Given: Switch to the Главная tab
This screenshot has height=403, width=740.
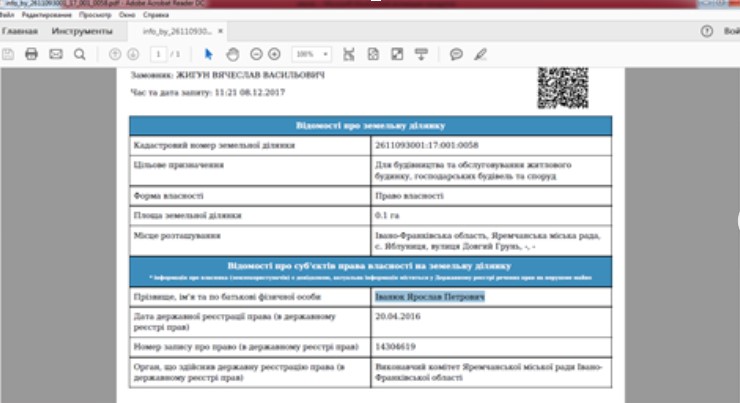Looking at the screenshot, I should (x=19, y=32).
